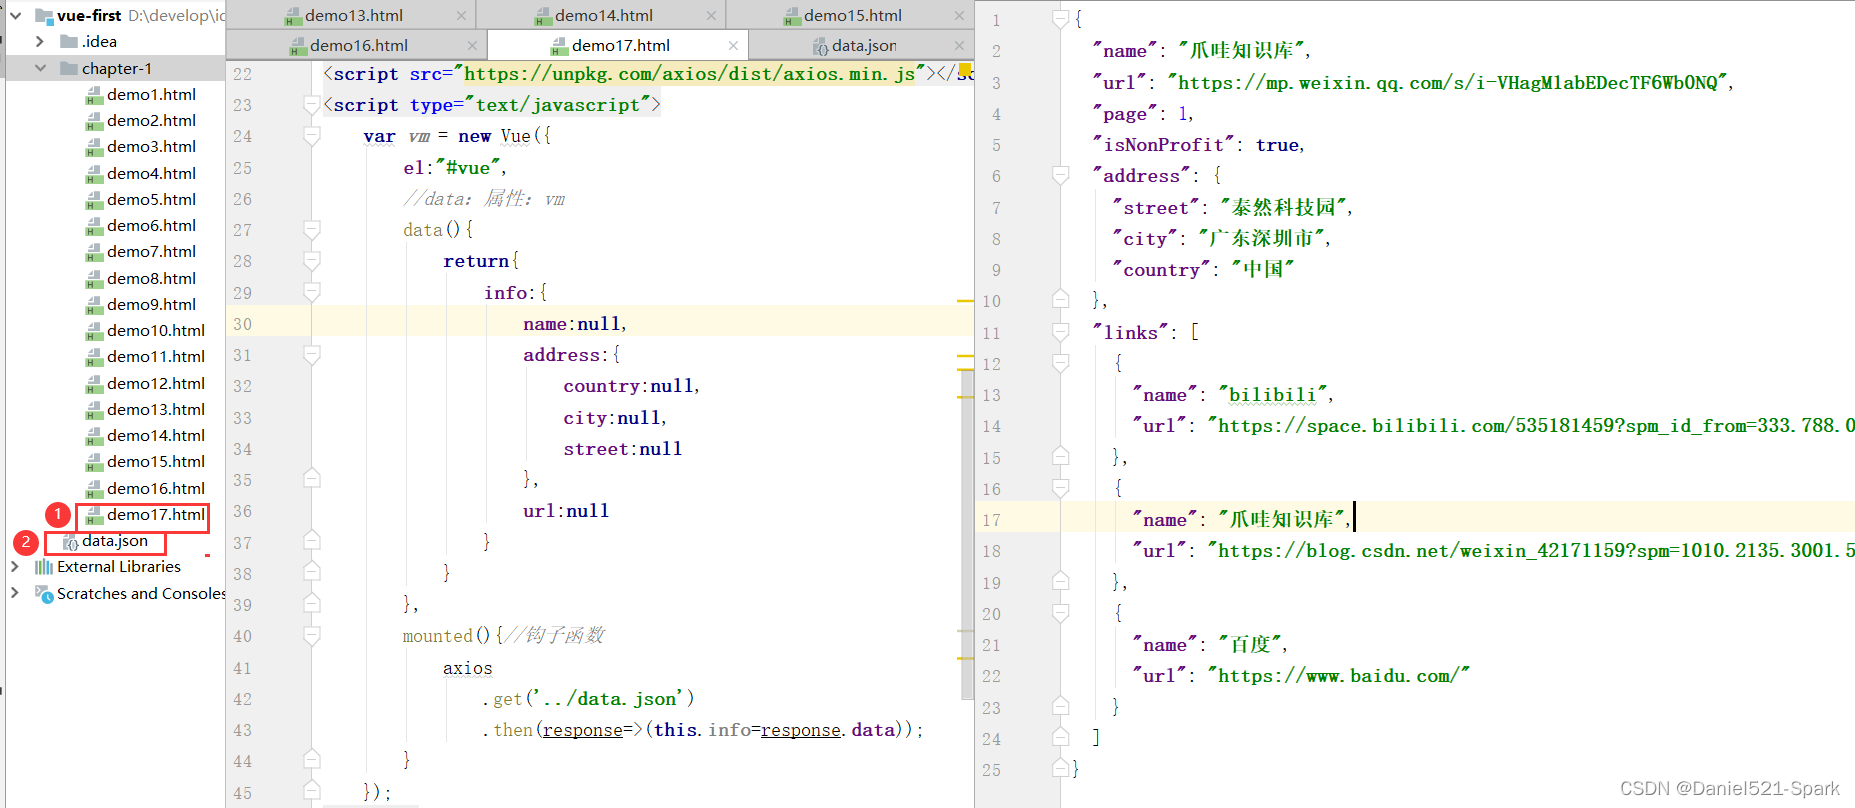Select demo12.html in tree
1855x808 pixels.
(156, 383)
